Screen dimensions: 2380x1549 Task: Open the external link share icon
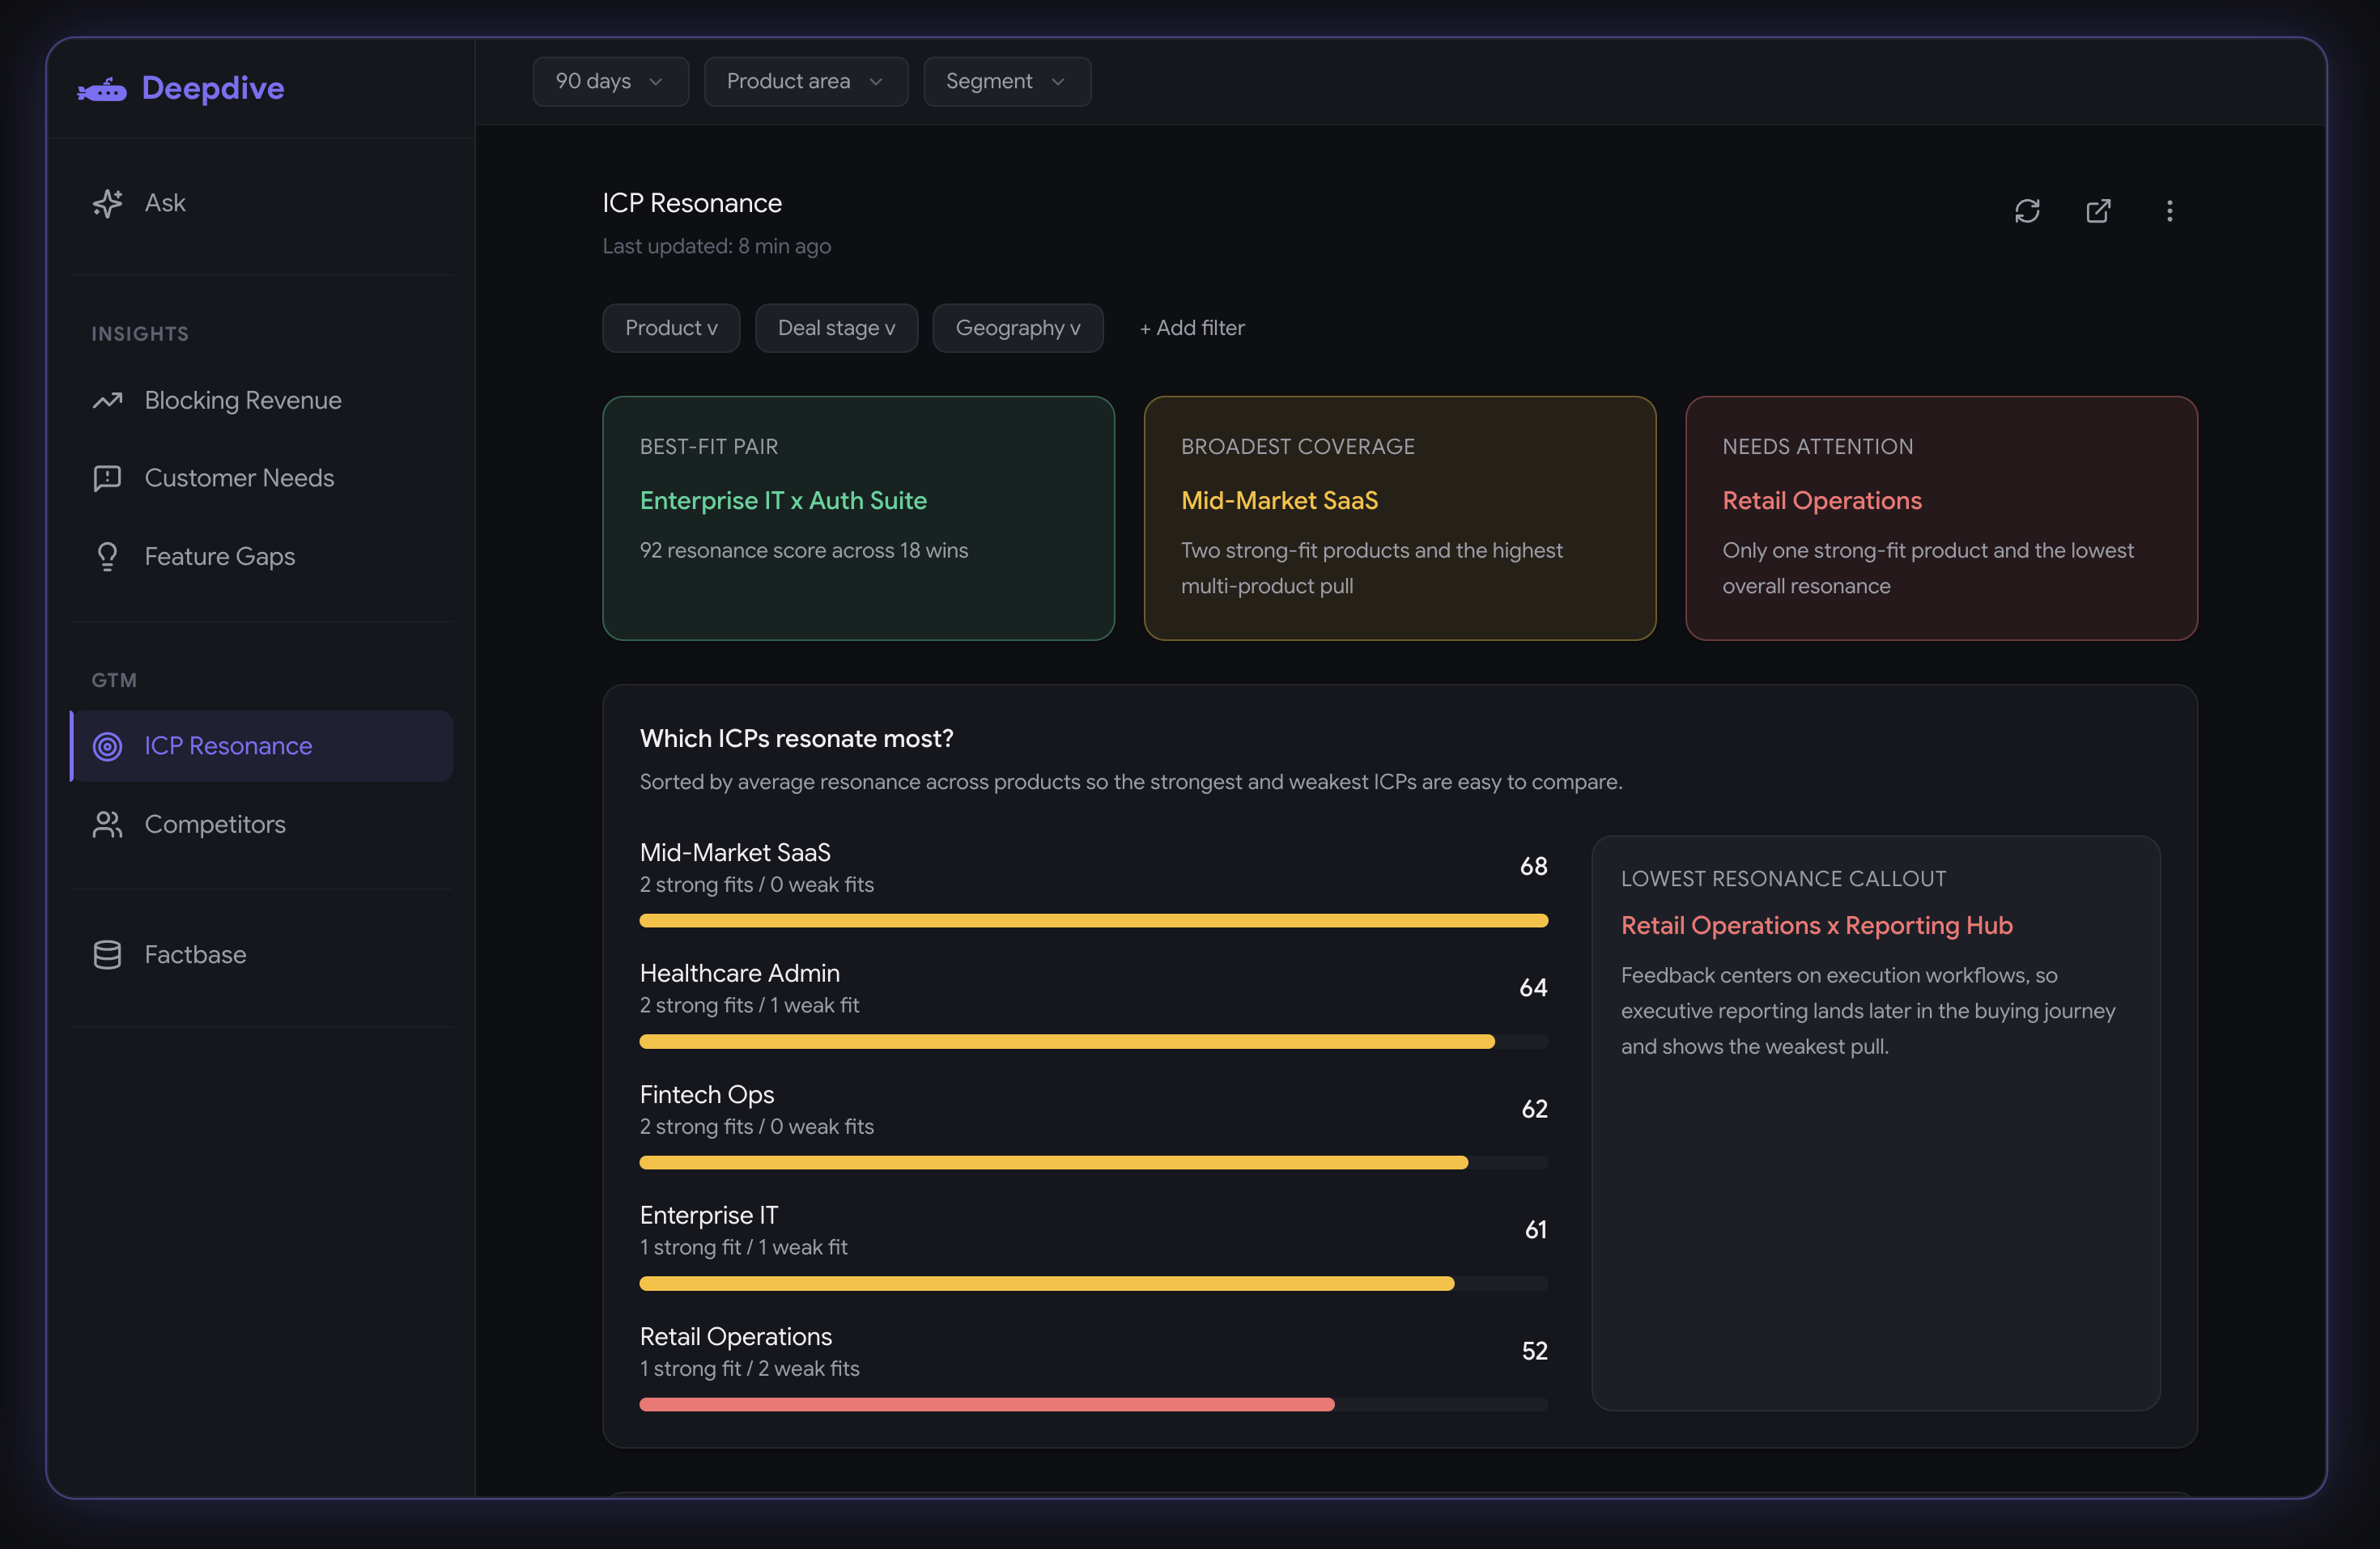click(x=2097, y=211)
